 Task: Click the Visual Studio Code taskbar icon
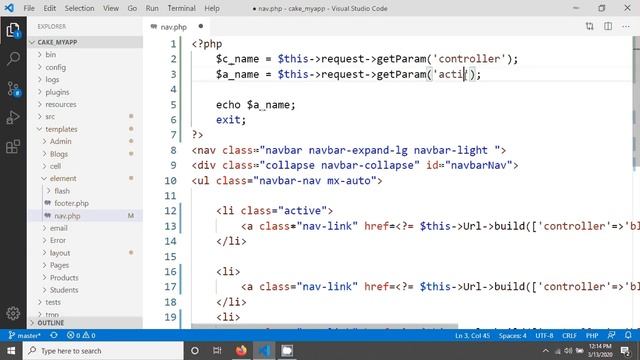coord(264,351)
